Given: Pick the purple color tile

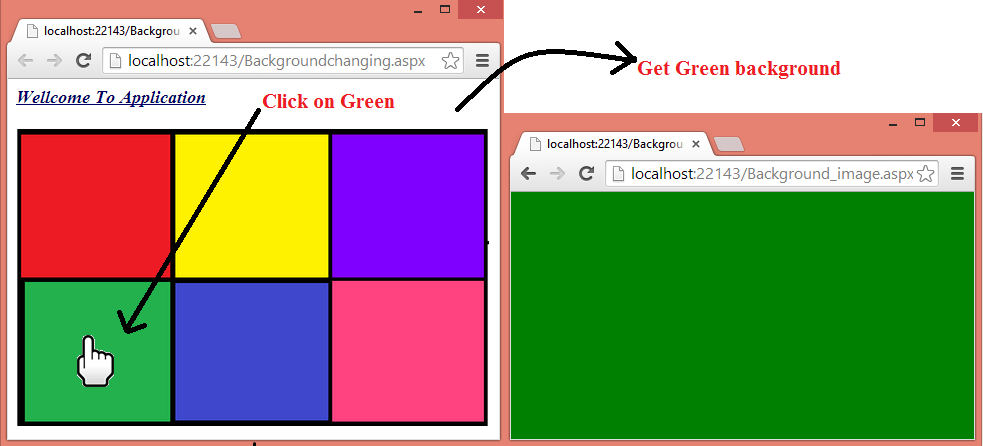Looking at the screenshot, I should (408, 205).
